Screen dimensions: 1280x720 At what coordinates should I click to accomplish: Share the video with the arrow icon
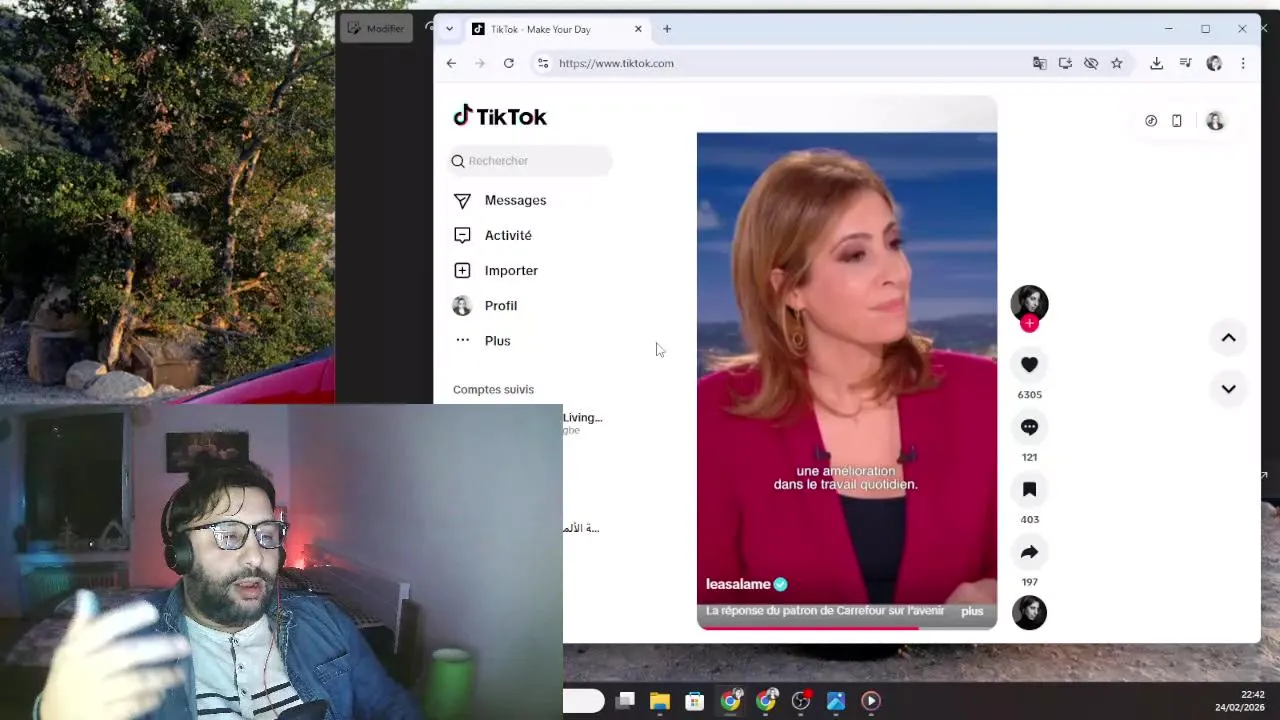(x=1029, y=552)
